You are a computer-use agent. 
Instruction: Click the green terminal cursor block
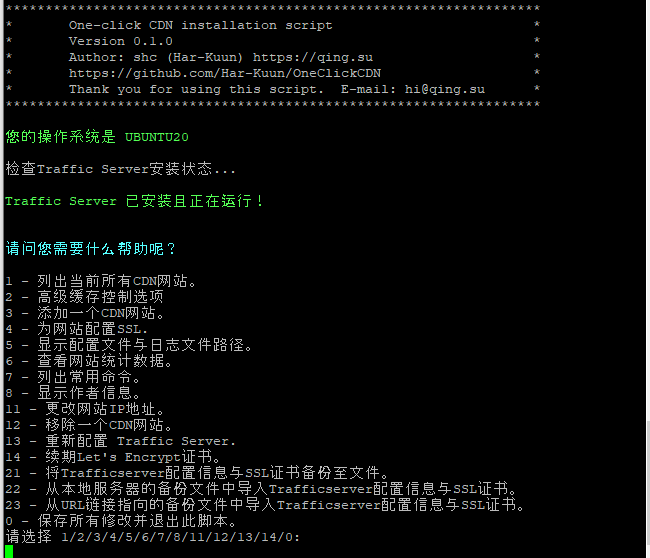(9, 552)
